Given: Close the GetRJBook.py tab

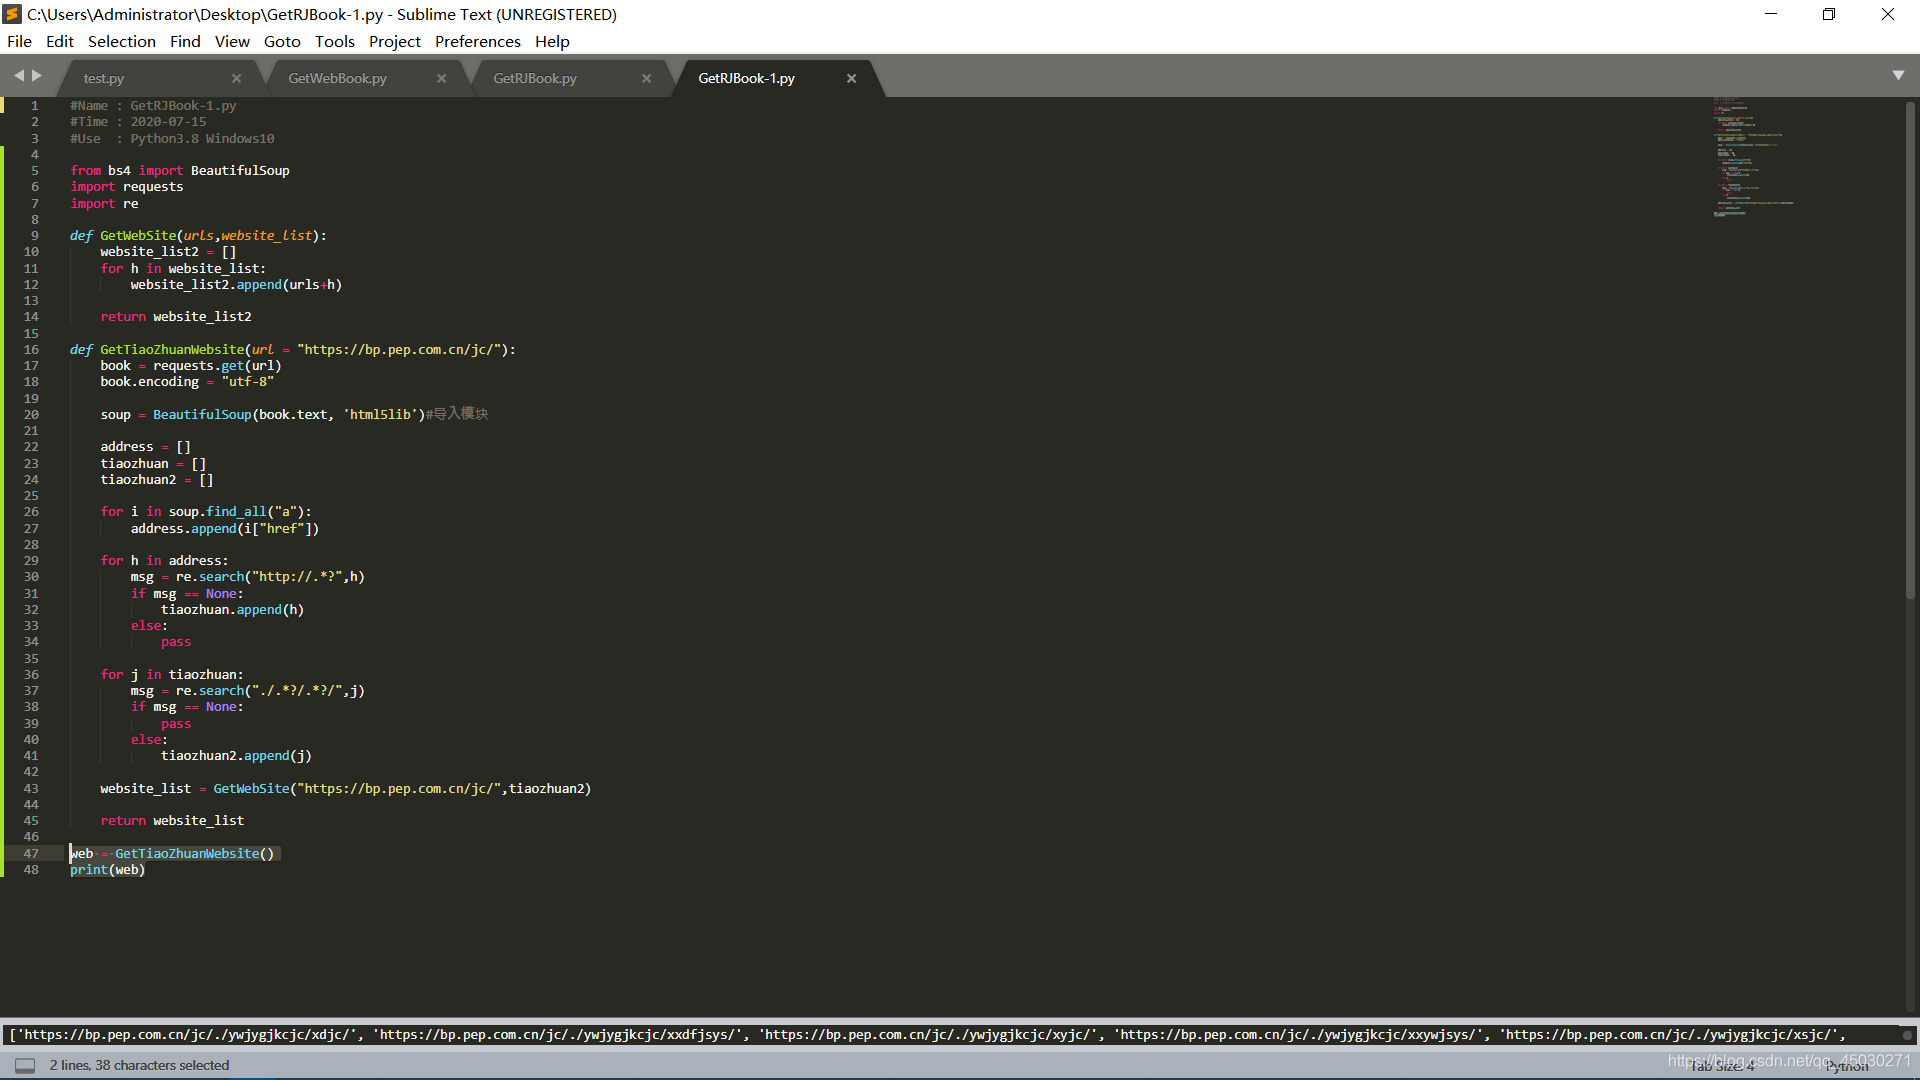Looking at the screenshot, I should [647, 78].
